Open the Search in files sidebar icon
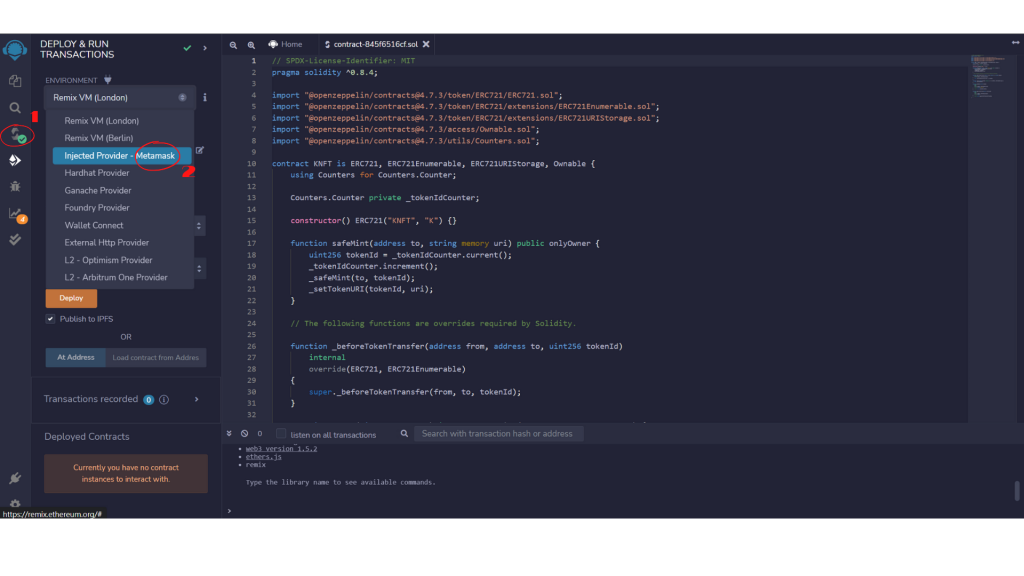This screenshot has height=576, width=1024. (x=15, y=108)
